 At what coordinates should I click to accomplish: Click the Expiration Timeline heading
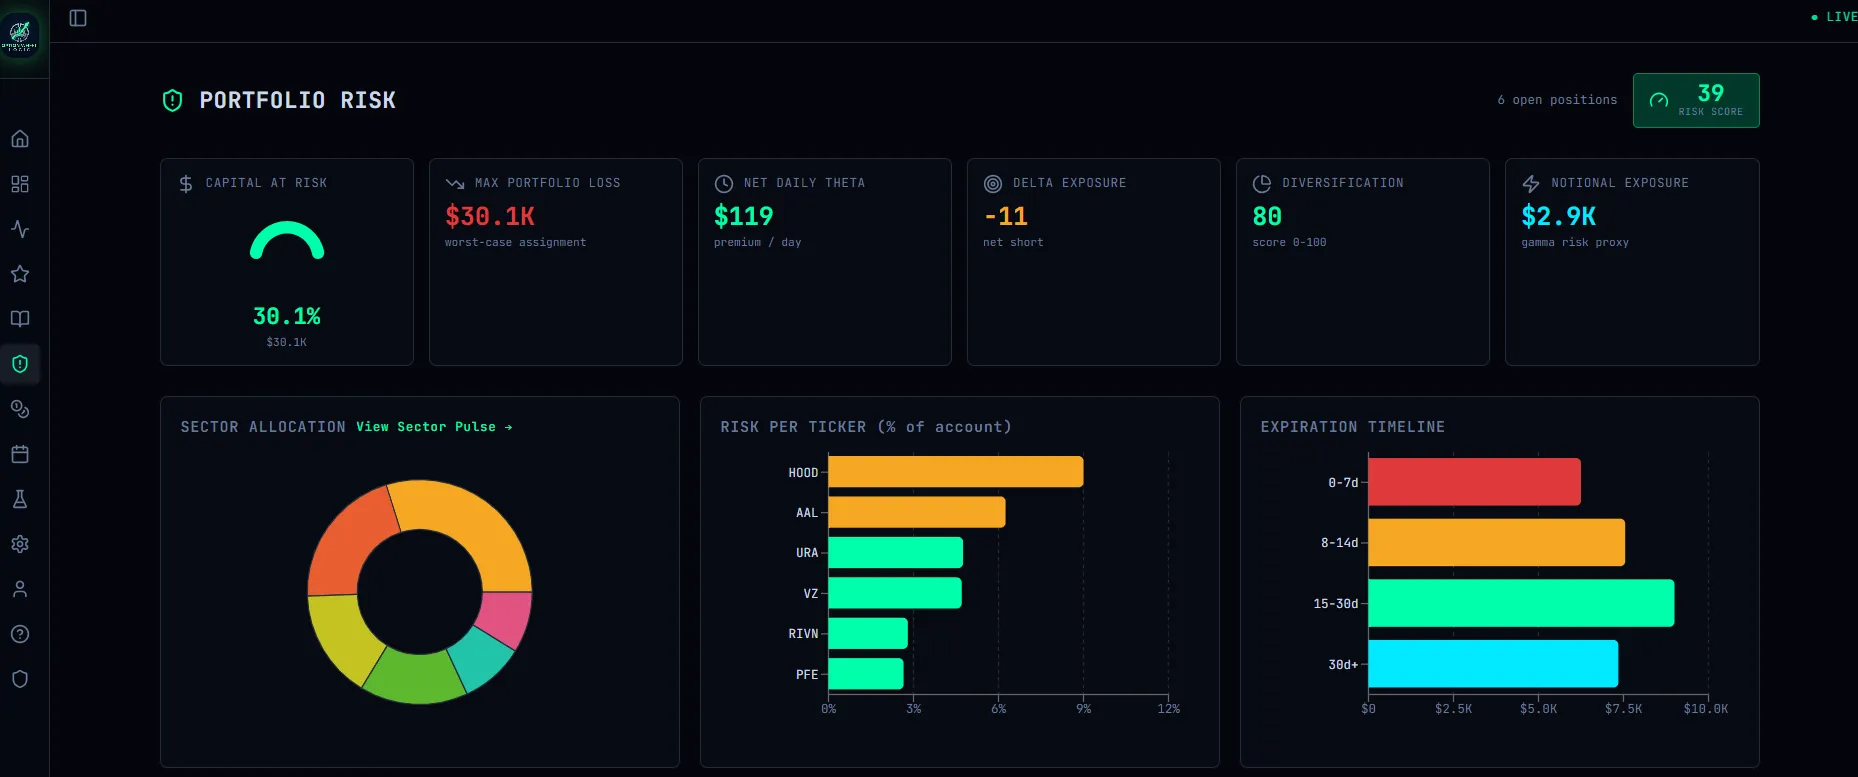click(1353, 427)
